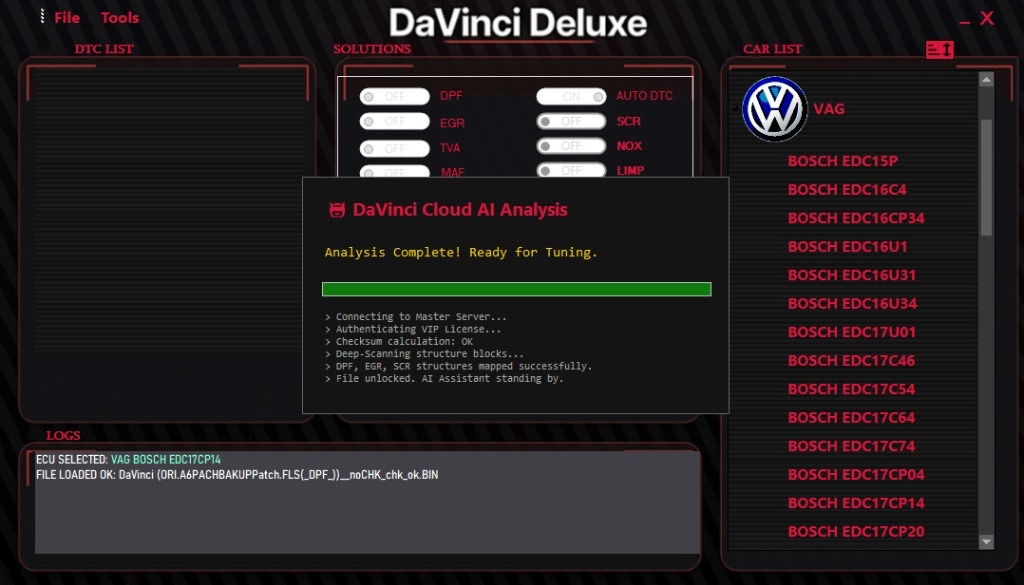Image resolution: width=1024 pixels, height=585 pixels.
Task: Select BOSCH EDC16C4 in car list
Action: pyautogui.click(x=847, y=190)
